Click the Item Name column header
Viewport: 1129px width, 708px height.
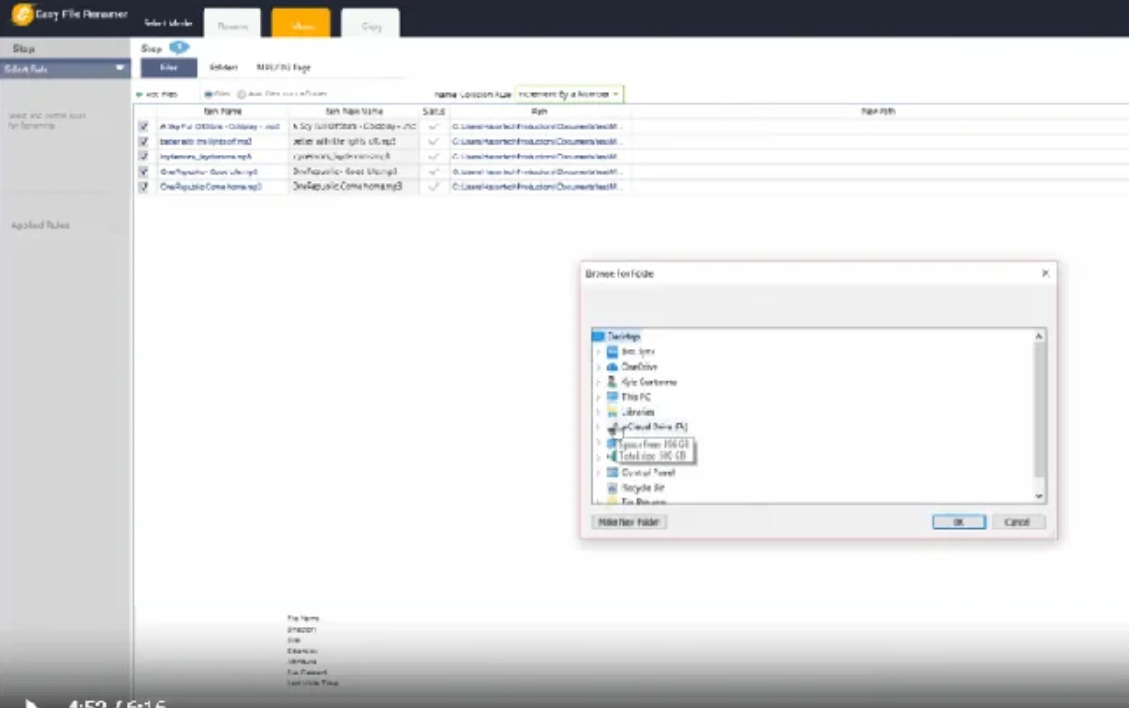pyautogui.click(x=222, y=111)
